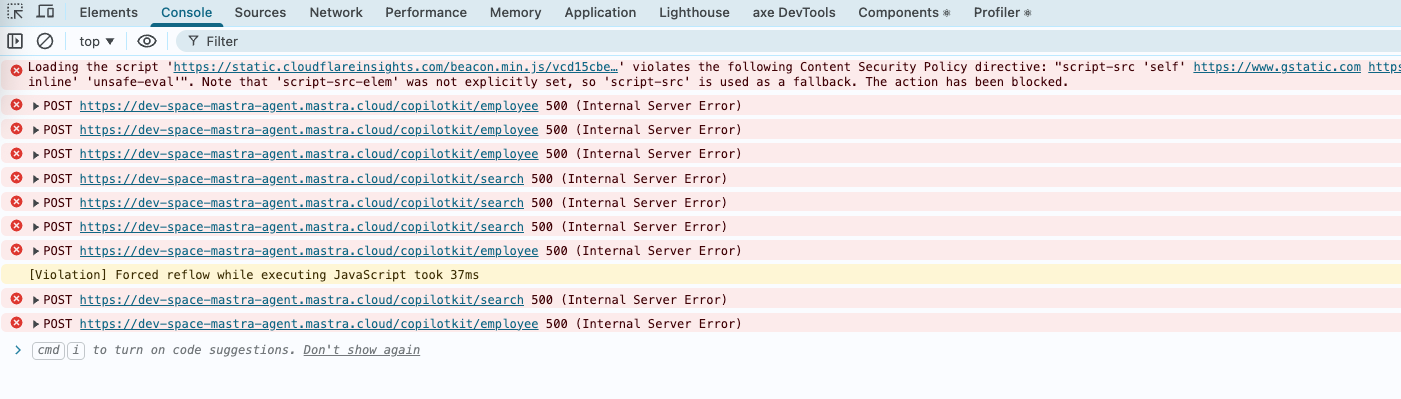Open the axe DevTools tab
This screenshot has height=399, width=1401.
click(x=794, y=13)
